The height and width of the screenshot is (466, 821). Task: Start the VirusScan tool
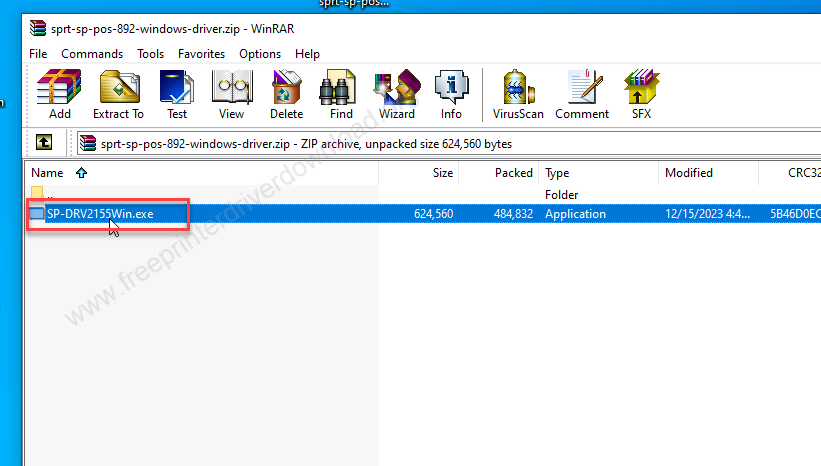518,94
